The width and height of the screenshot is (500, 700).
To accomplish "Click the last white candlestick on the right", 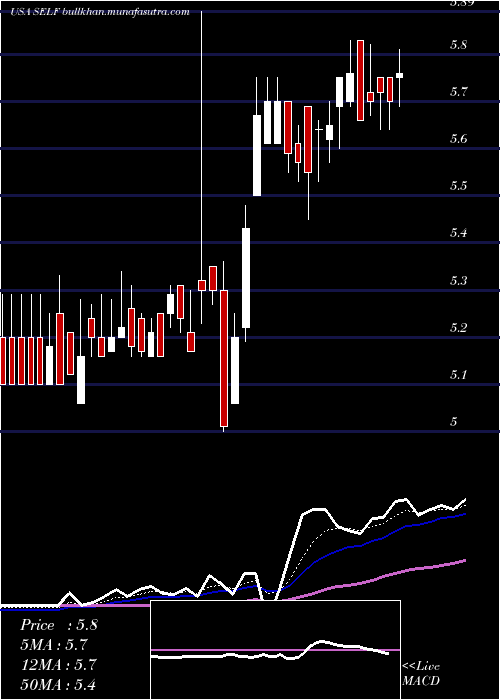I will (x=400, y=75).
